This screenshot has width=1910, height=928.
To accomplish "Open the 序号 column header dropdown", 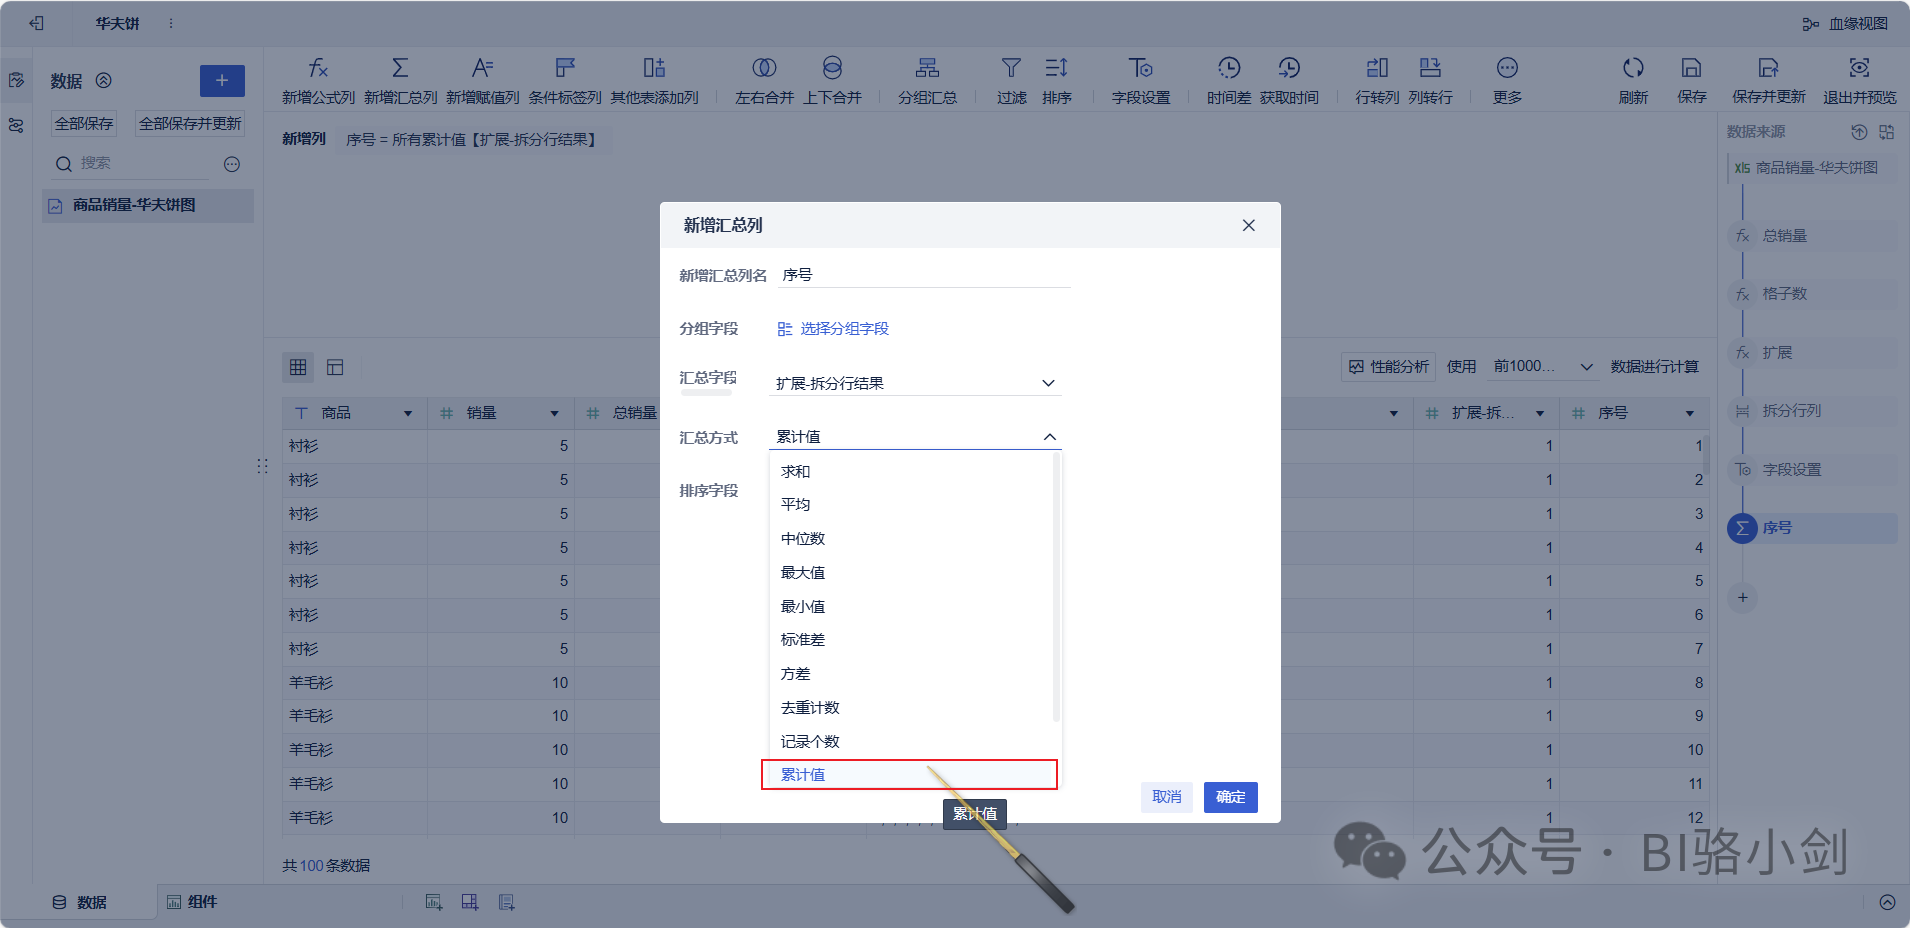I will coord(1690,413).
